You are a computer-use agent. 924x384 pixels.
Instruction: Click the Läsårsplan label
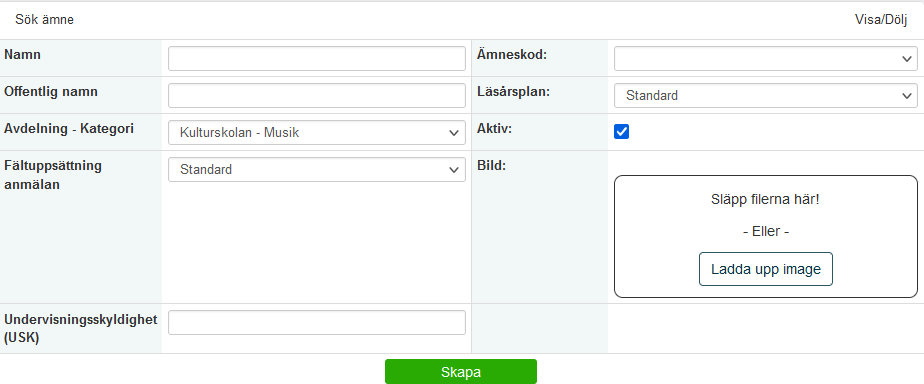pos(513,92)
